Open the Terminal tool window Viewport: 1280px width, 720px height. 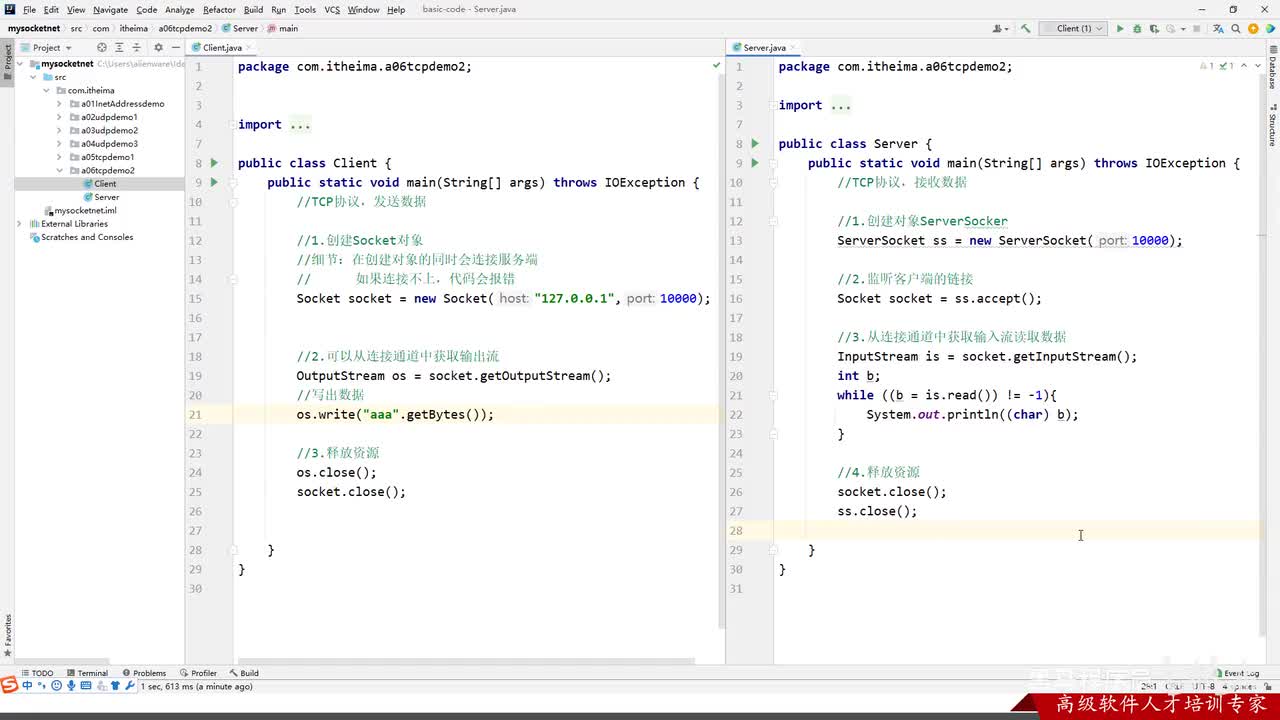pyautogui.click(x=87, y=673)
